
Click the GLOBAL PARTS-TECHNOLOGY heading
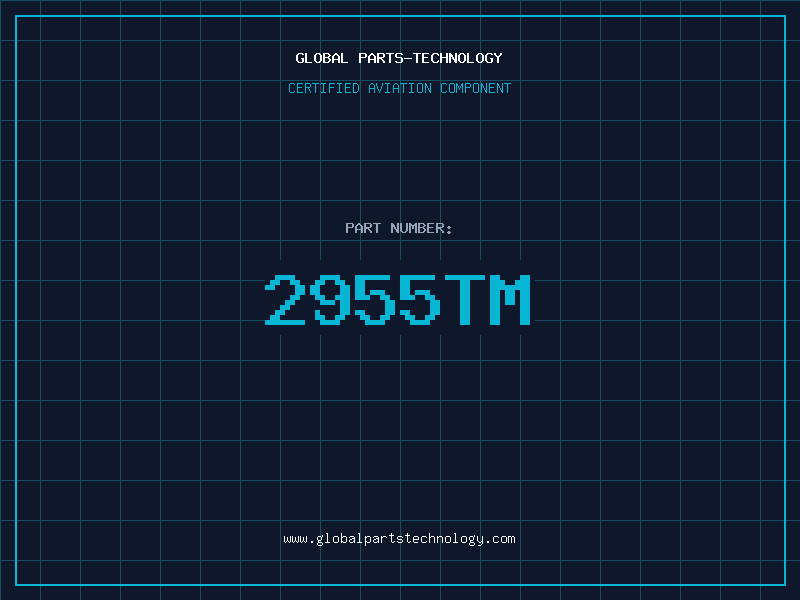[399, 58]
